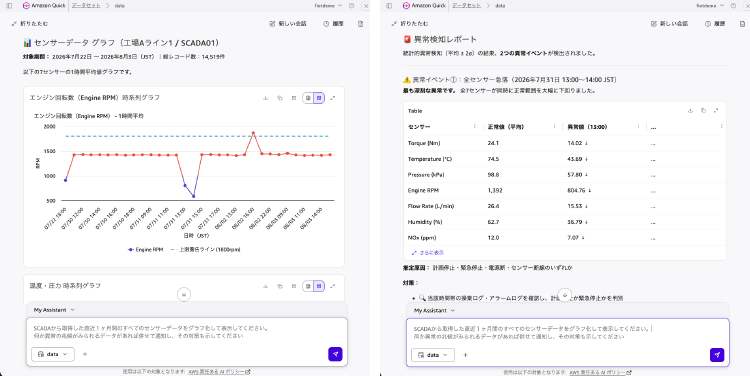Download the anomaly Table
Screen dimensions: 750x376
pos(690,111)
